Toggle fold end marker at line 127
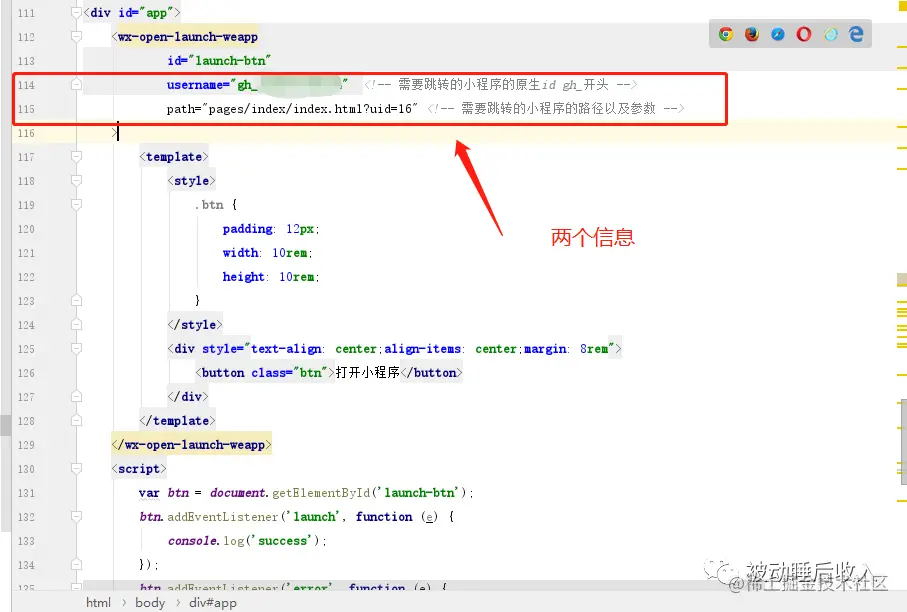Image resolution: width=907 pixels, height=612 pixels. click(x=76, y=396)
